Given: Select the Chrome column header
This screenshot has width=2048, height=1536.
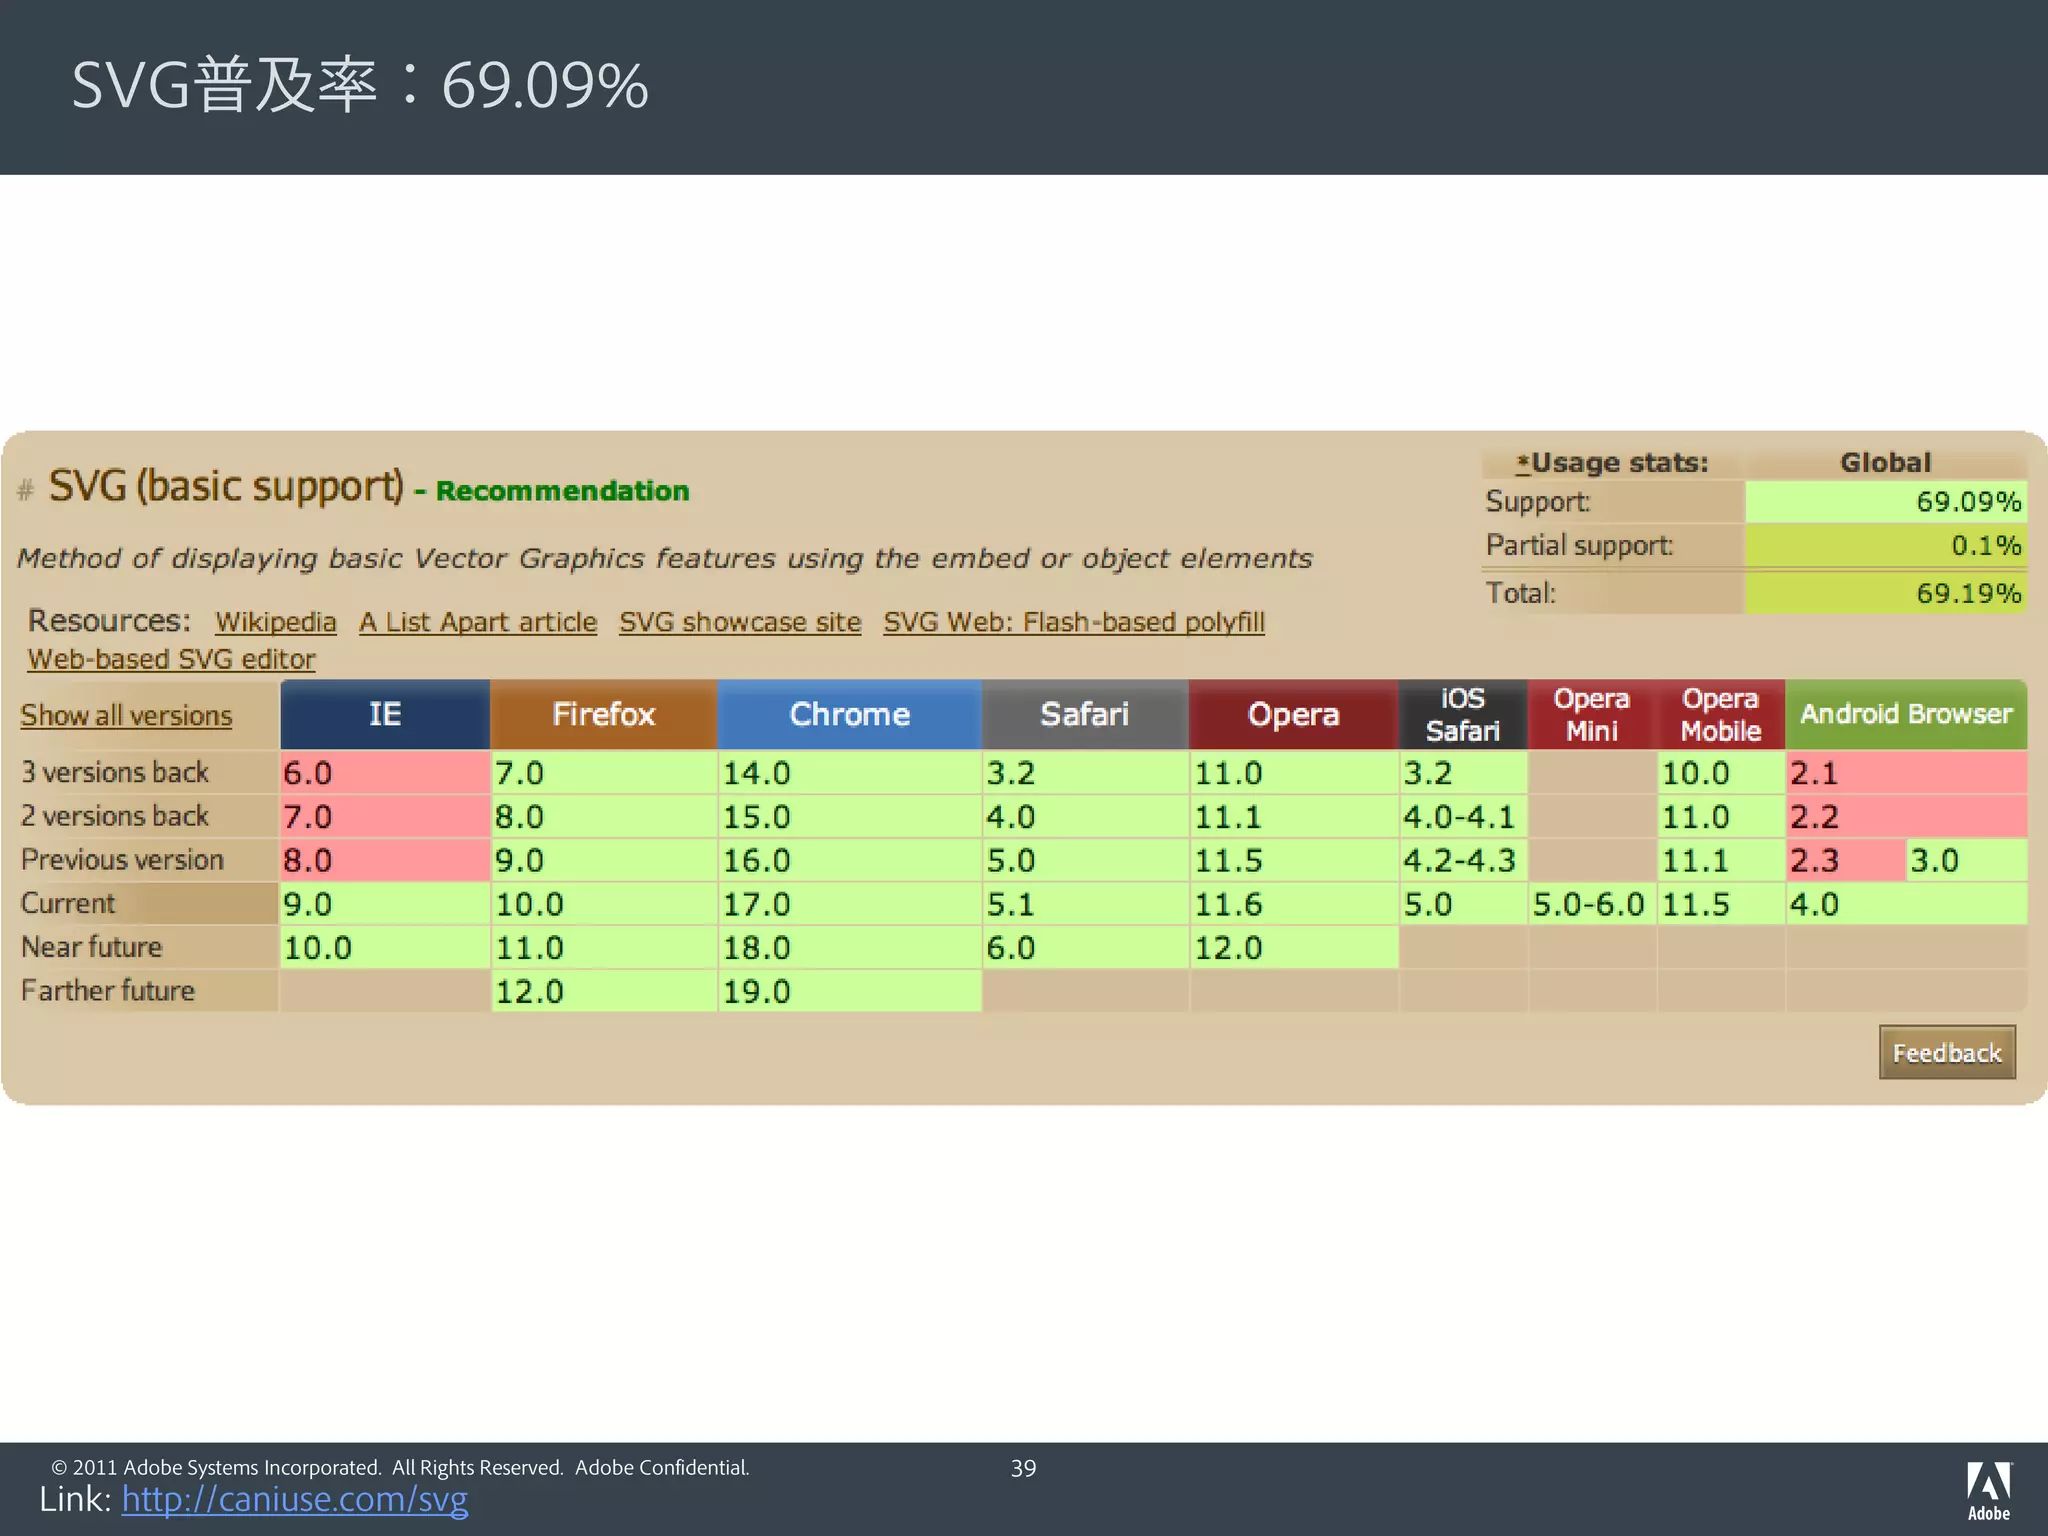Looking at the screenshot, I should [x=850, y=714].
